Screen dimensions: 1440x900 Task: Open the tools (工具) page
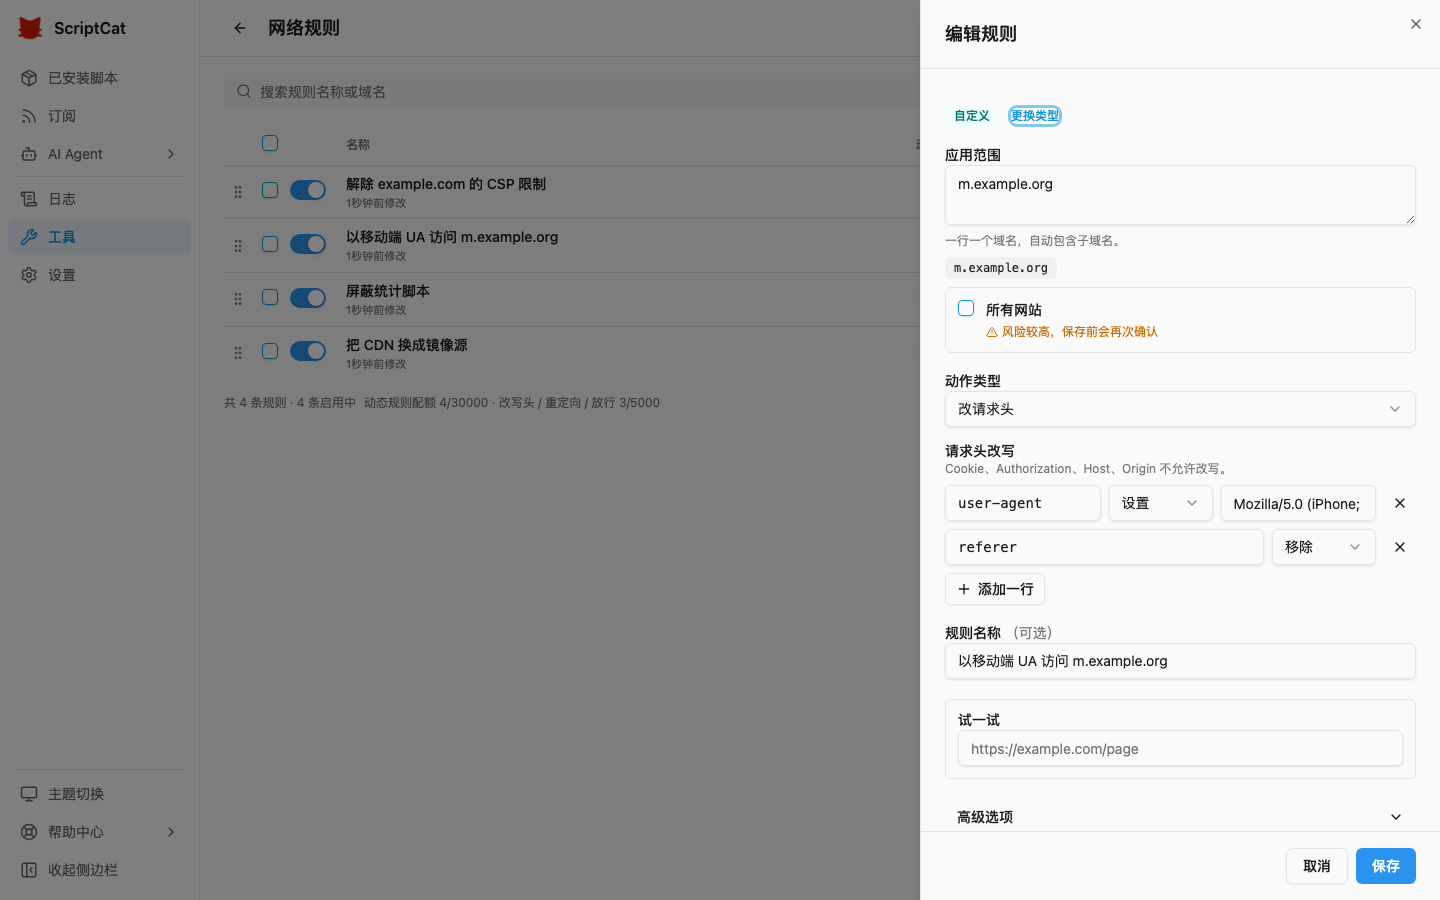pos(99,237)
